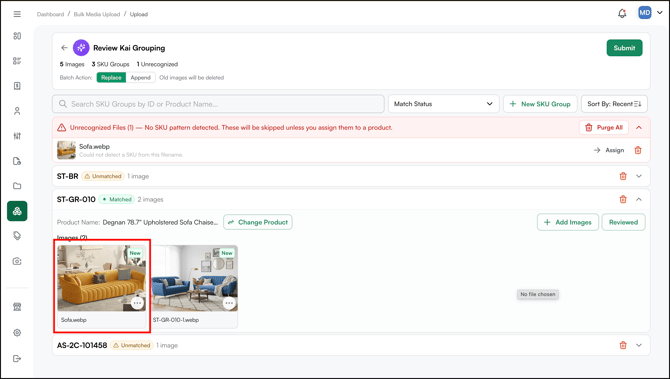
Task: Expand the ST-BR group
Action: point(639,176)
